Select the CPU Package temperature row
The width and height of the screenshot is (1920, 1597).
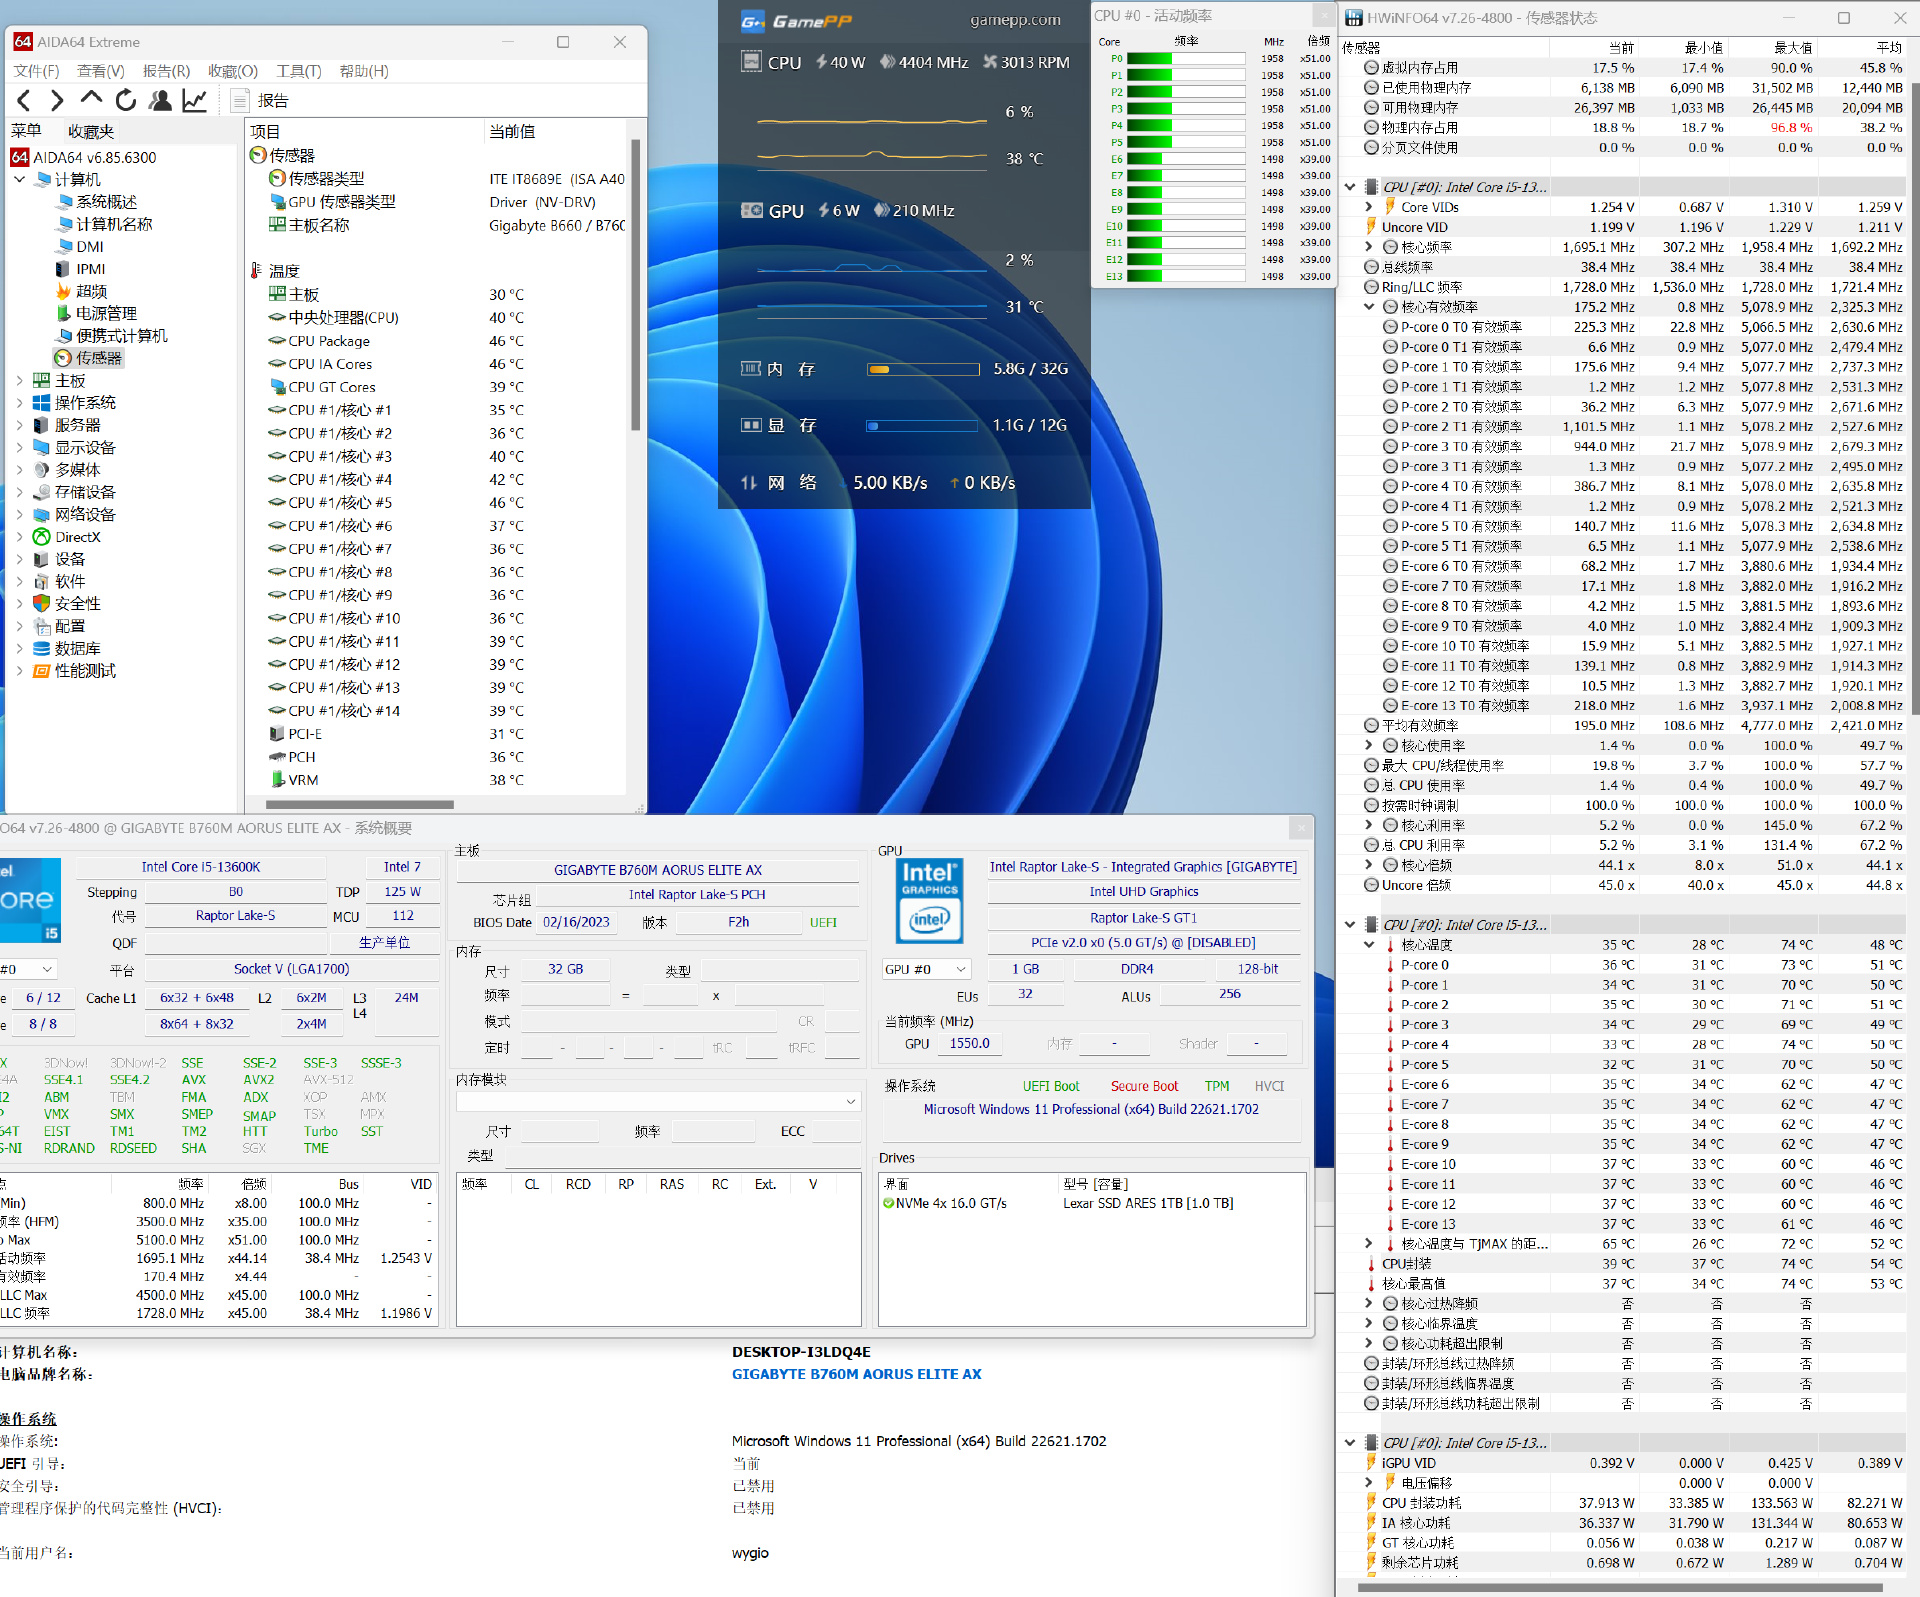click(329, 341)
